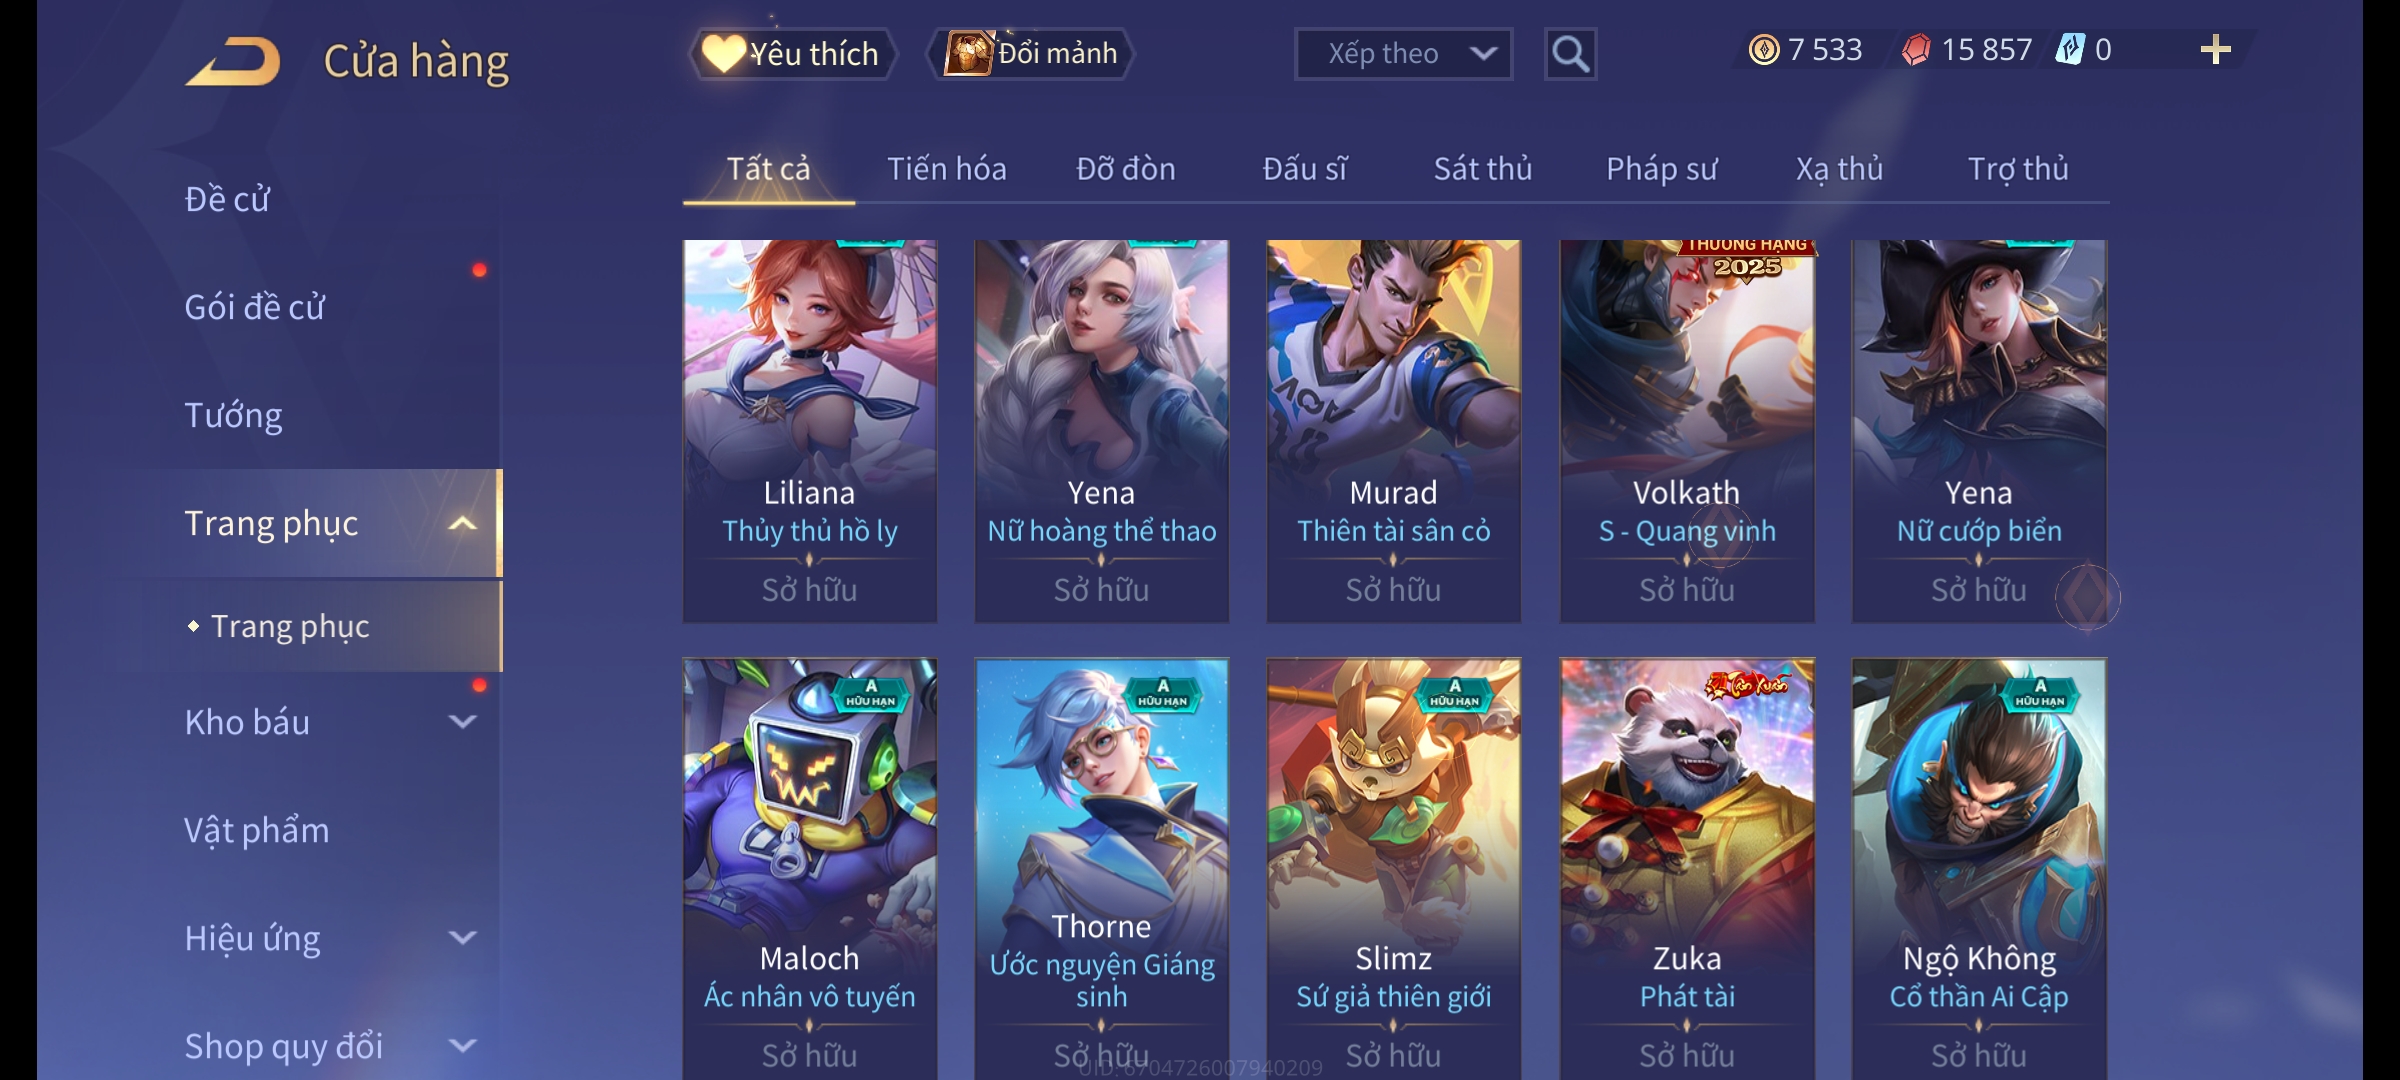Screen dimensions: 2400x1080
Task: Expand the Hiệu ứng sidebar section
Action: click(x=462, y=937)
